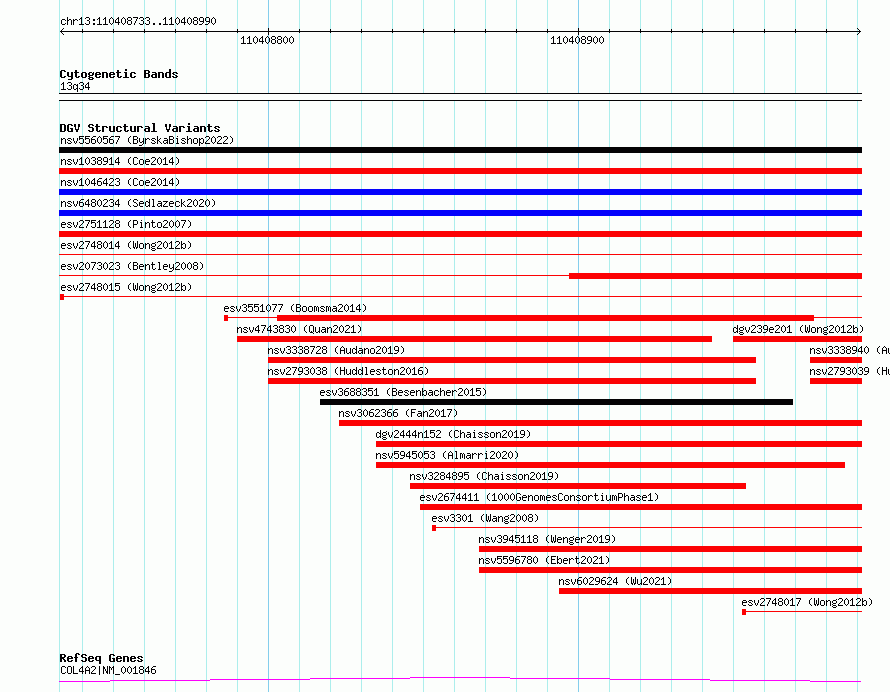The width and height of the screenshot is (890, 692).
Task: Click the small red start marker of esv3301
Action: point(434,528)
